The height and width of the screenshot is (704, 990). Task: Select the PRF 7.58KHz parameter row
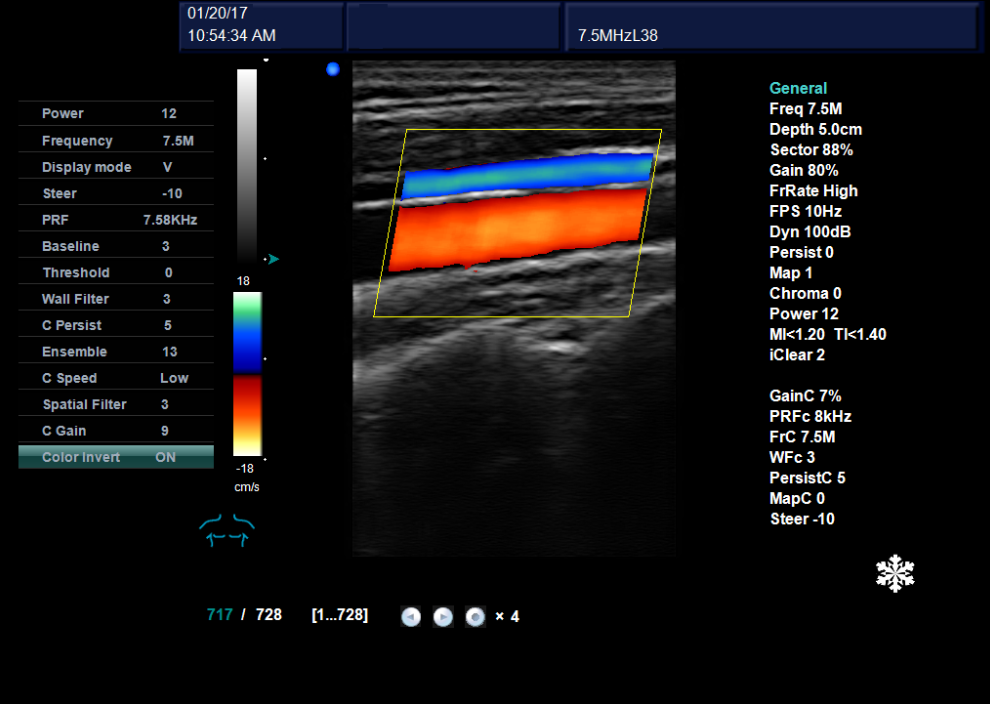pos(116,220)
